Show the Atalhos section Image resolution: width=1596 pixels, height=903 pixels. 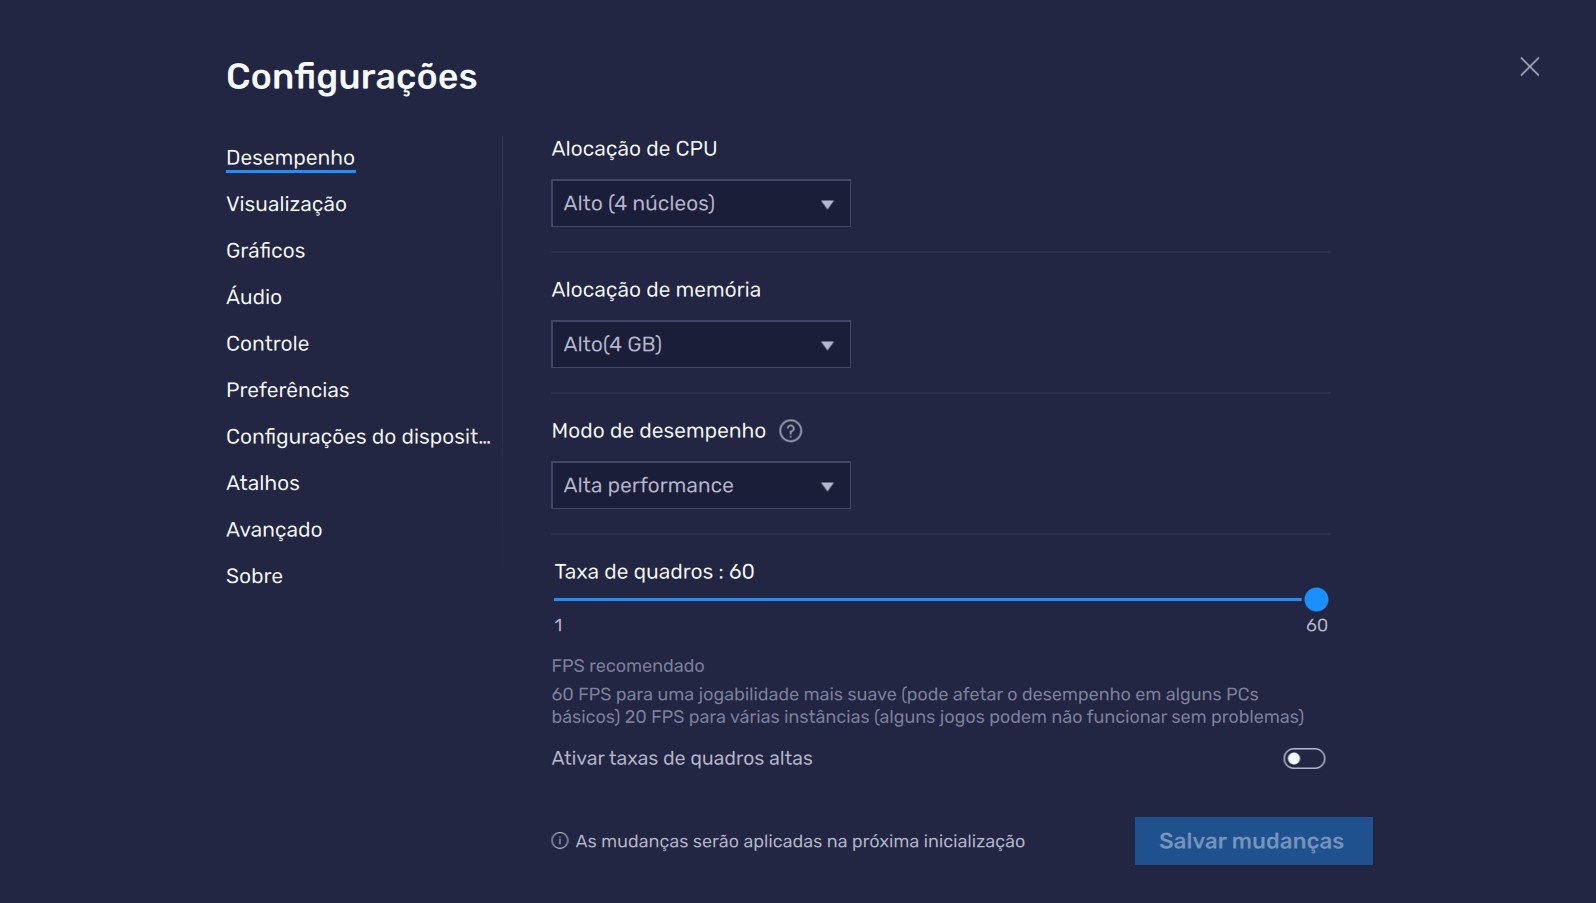click(x=263, y=483)
